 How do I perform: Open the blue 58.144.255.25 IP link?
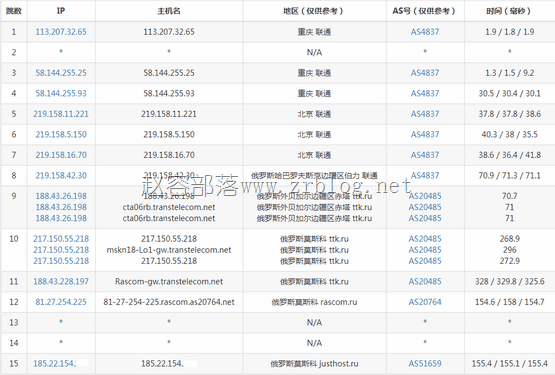pos(61,73)
